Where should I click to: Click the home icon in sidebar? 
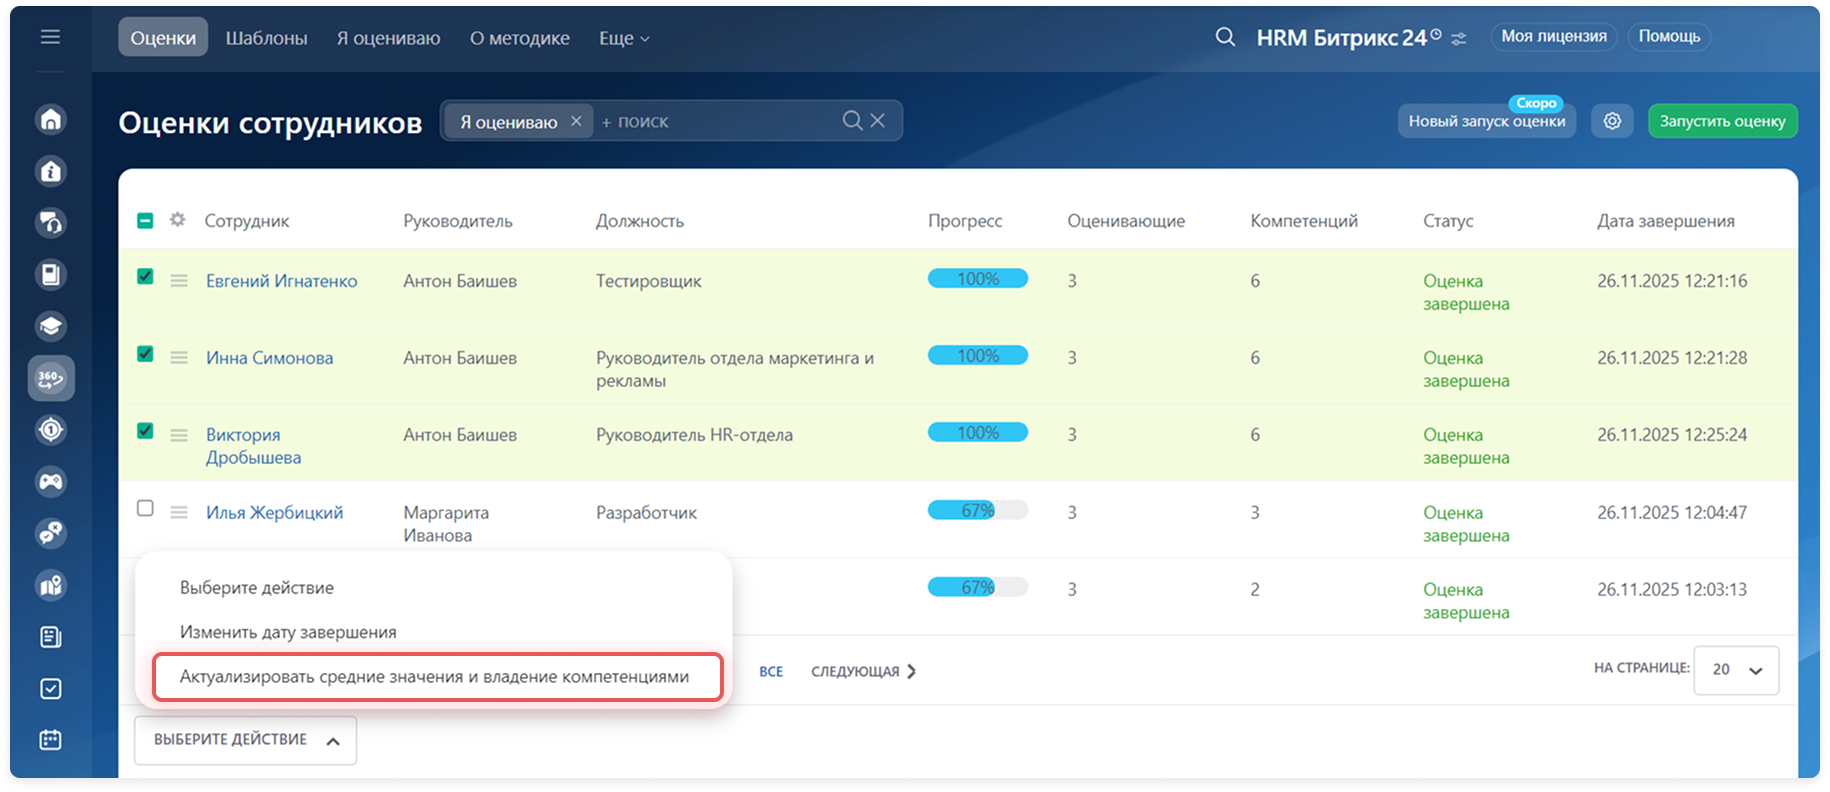click(x=51, y=120)
